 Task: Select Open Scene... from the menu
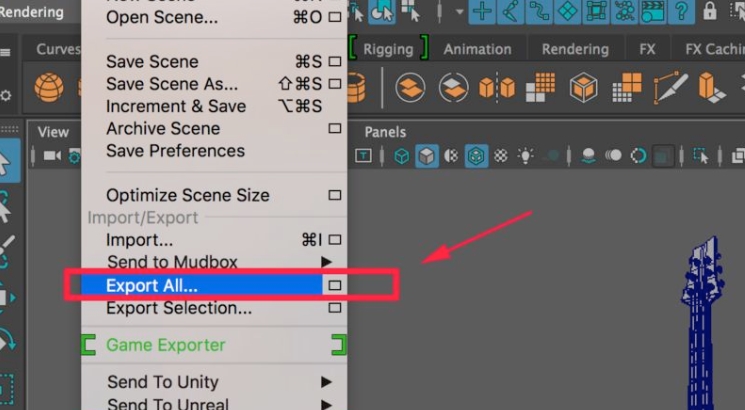click(x=162, y=17)
